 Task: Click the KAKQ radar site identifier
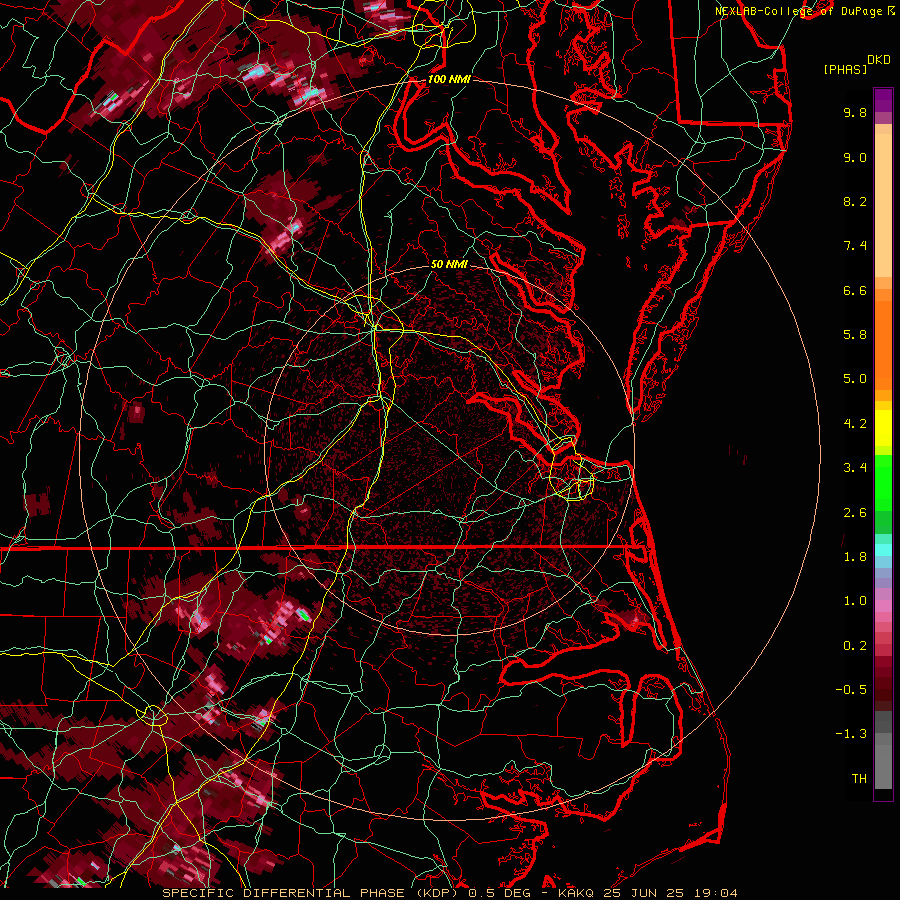coord(576,893)
